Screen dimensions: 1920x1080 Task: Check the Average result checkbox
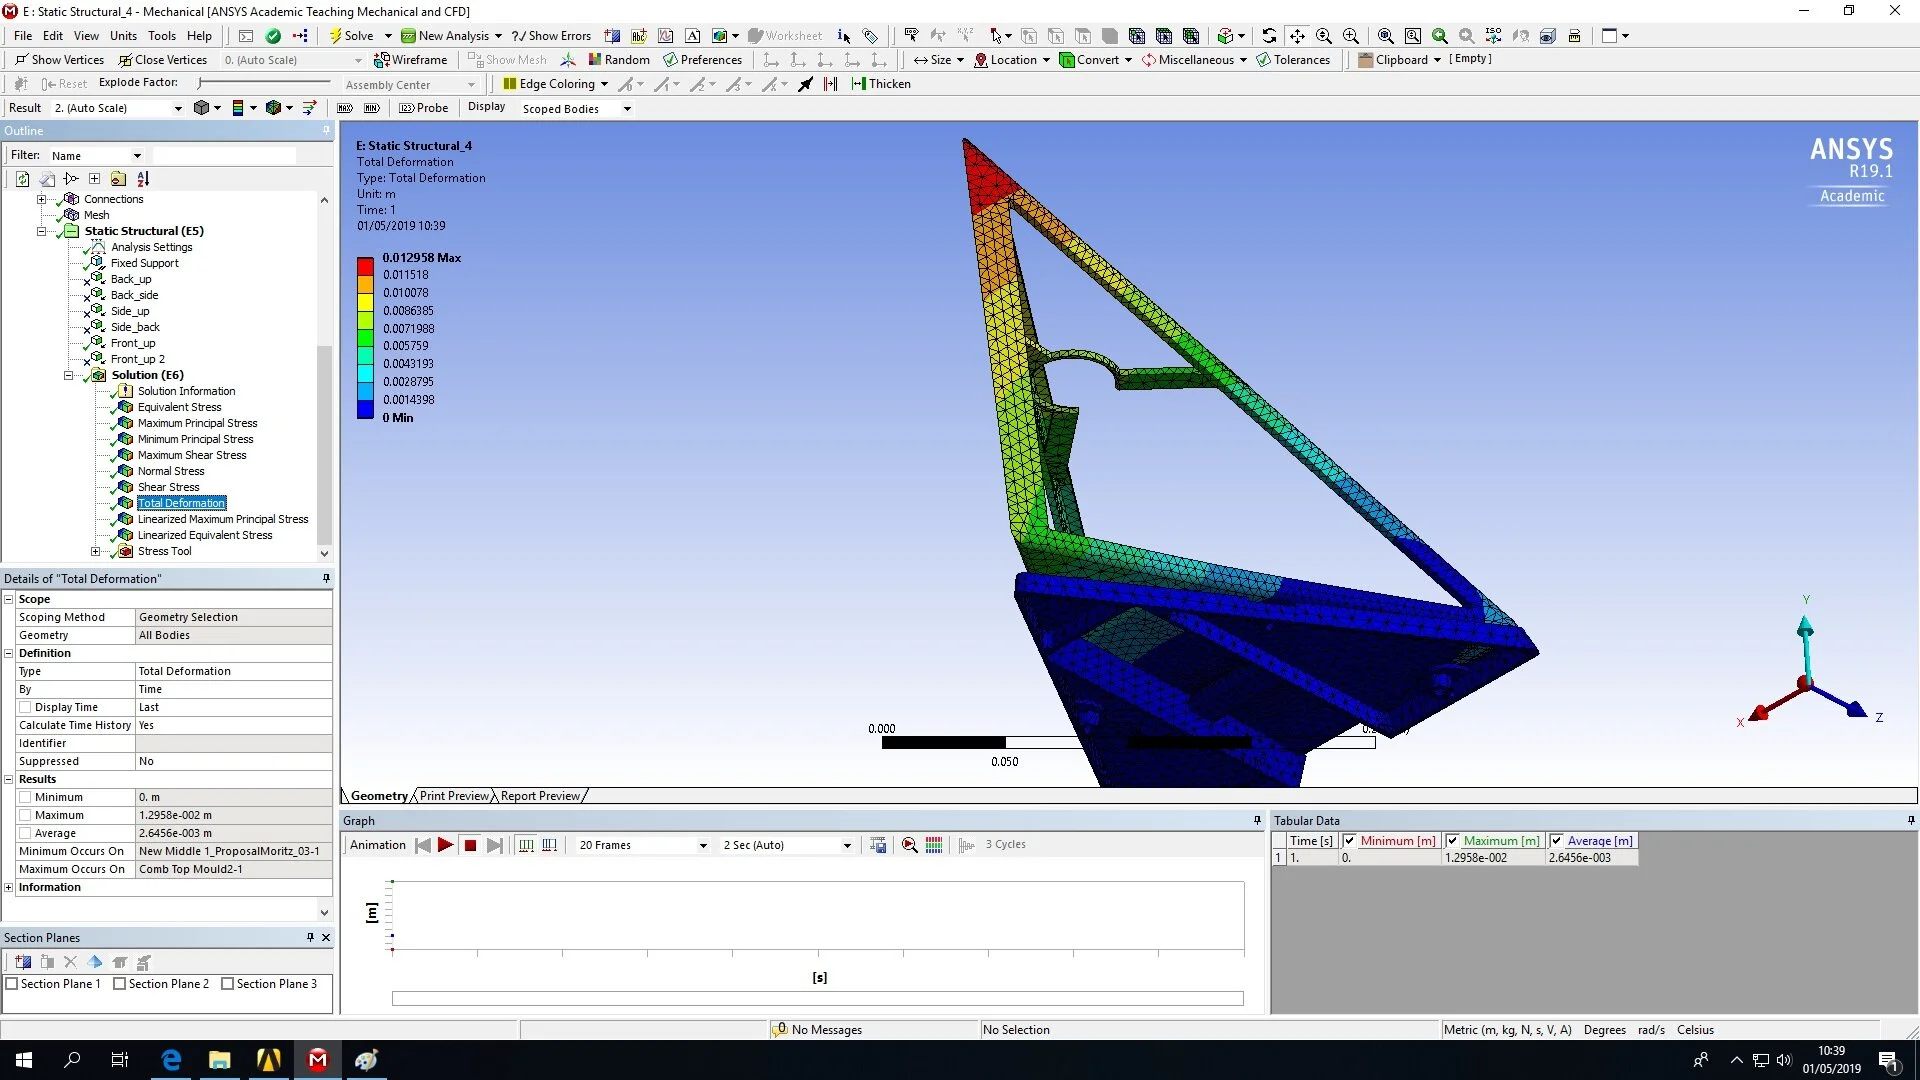point(25,833)
